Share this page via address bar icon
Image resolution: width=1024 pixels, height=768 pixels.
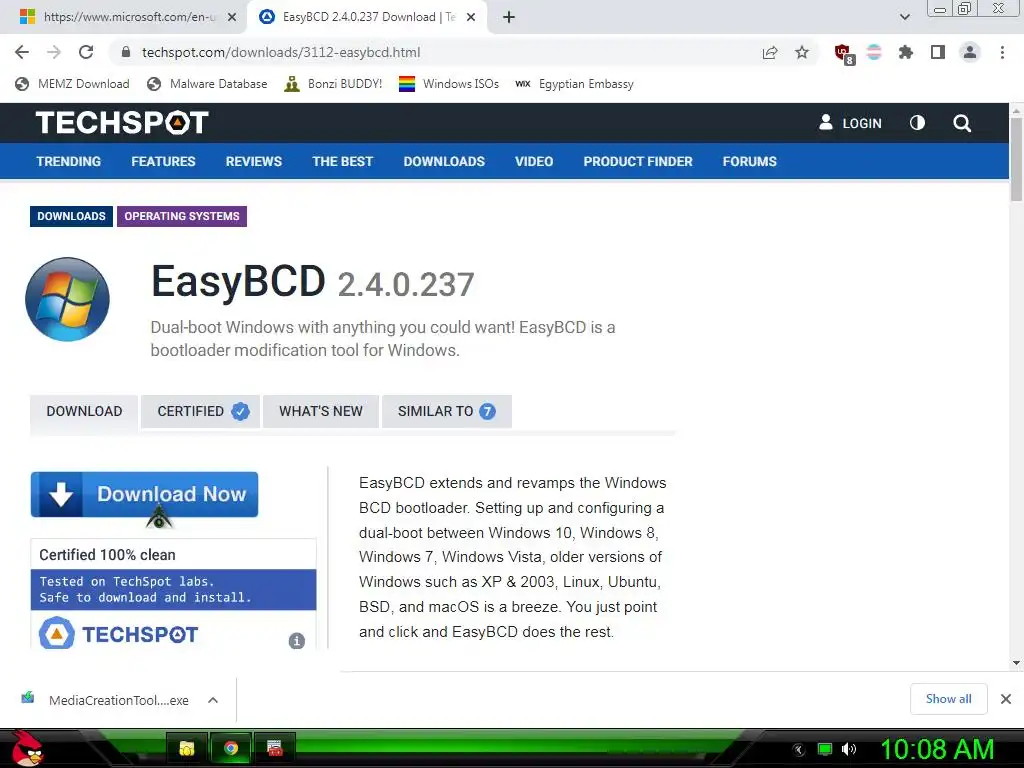click(x=770, y=52)
